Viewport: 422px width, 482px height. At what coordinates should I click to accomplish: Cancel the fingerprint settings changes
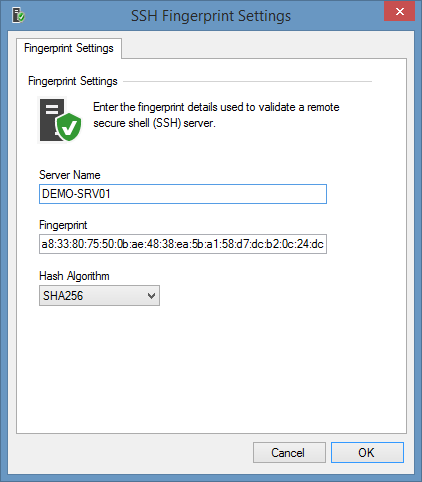coord(289,452)
